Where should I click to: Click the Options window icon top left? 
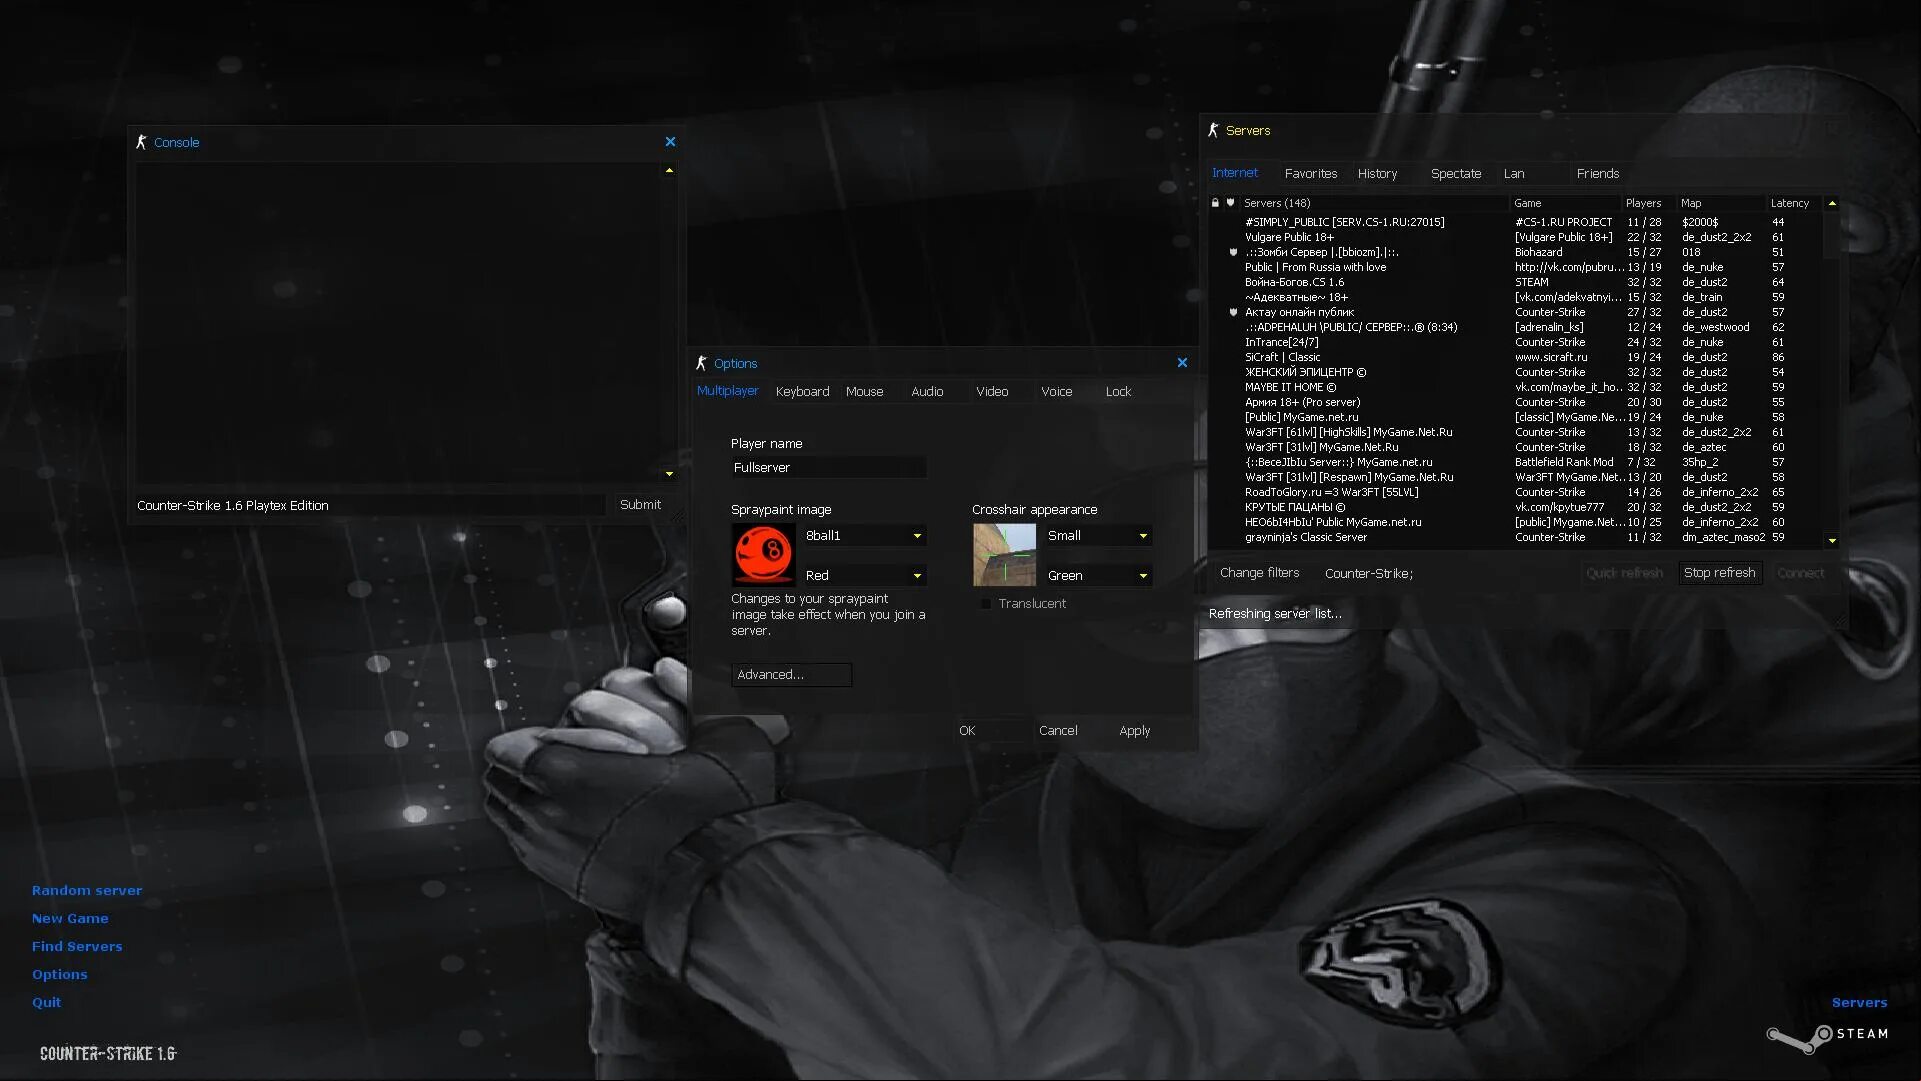[x=699, y=363]
